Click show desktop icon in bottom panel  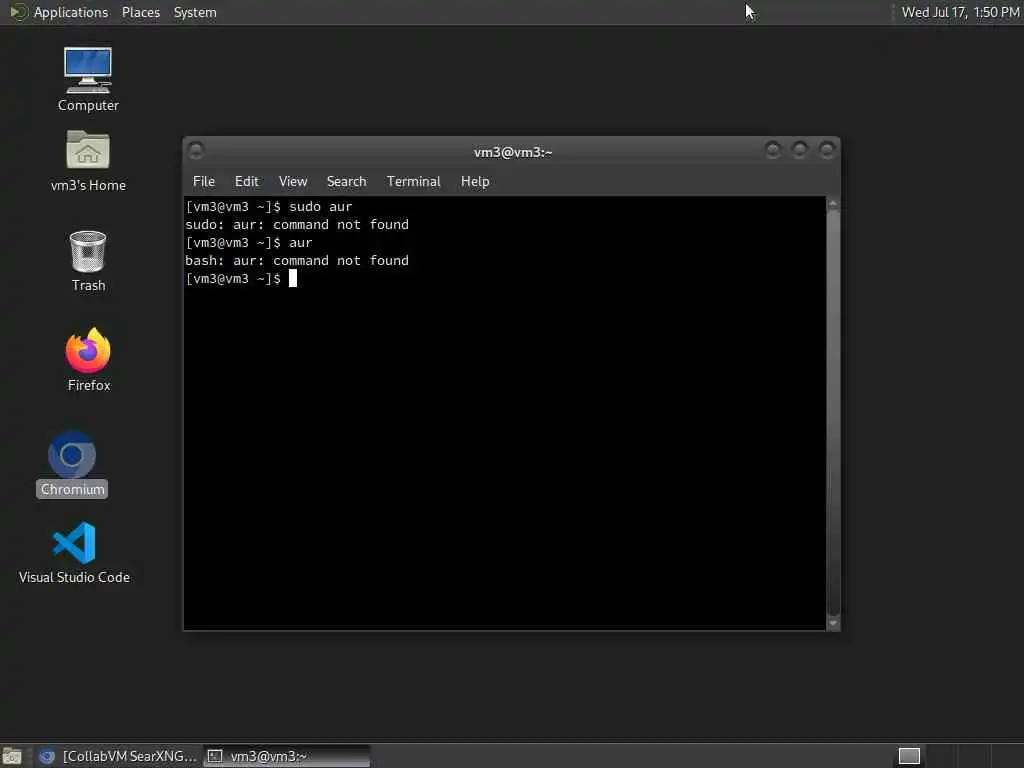(x=12, y=756)
